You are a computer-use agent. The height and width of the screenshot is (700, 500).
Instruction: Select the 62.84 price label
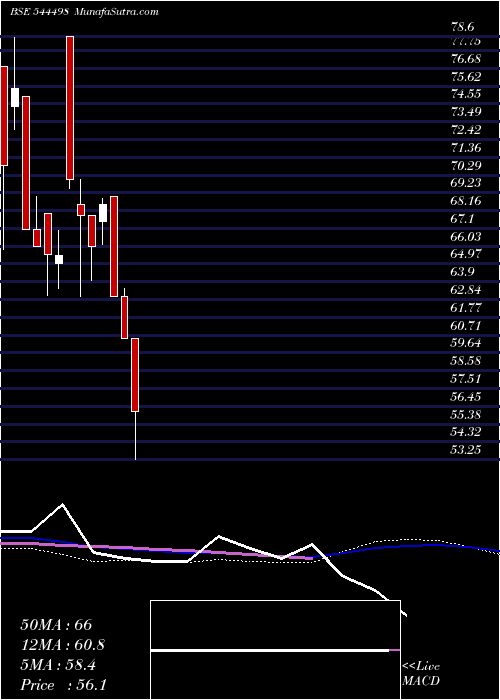466,290
